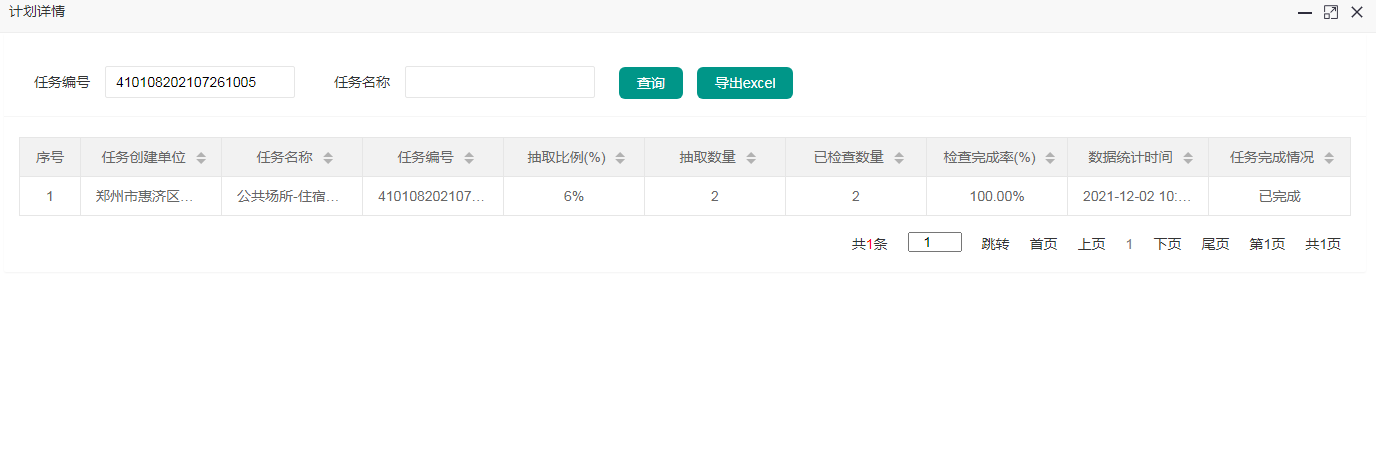Click cell 公共场所-住宿… in table row
1376x455 pixels.
292,196
